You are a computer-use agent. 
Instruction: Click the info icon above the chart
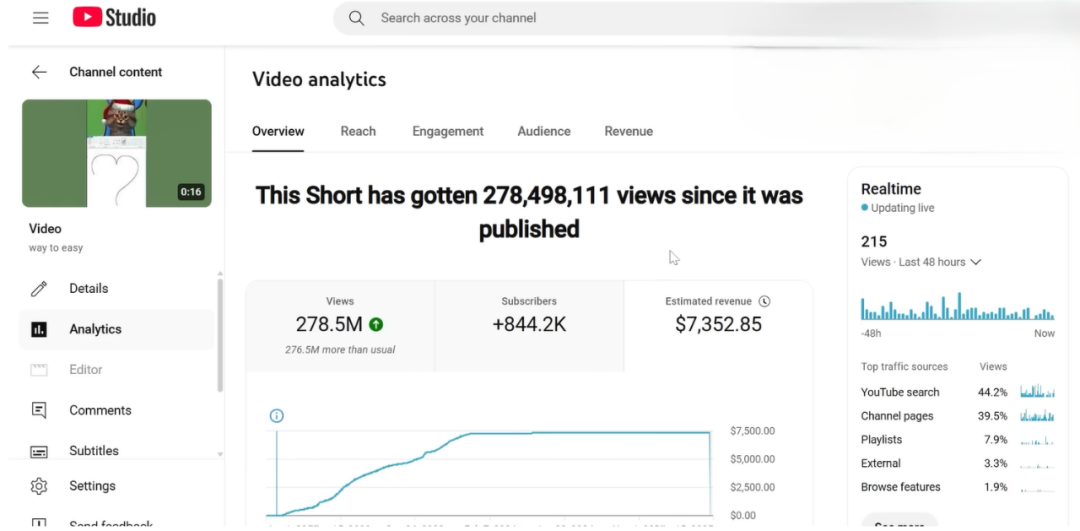pyautogui.click(x=277, y=416)
